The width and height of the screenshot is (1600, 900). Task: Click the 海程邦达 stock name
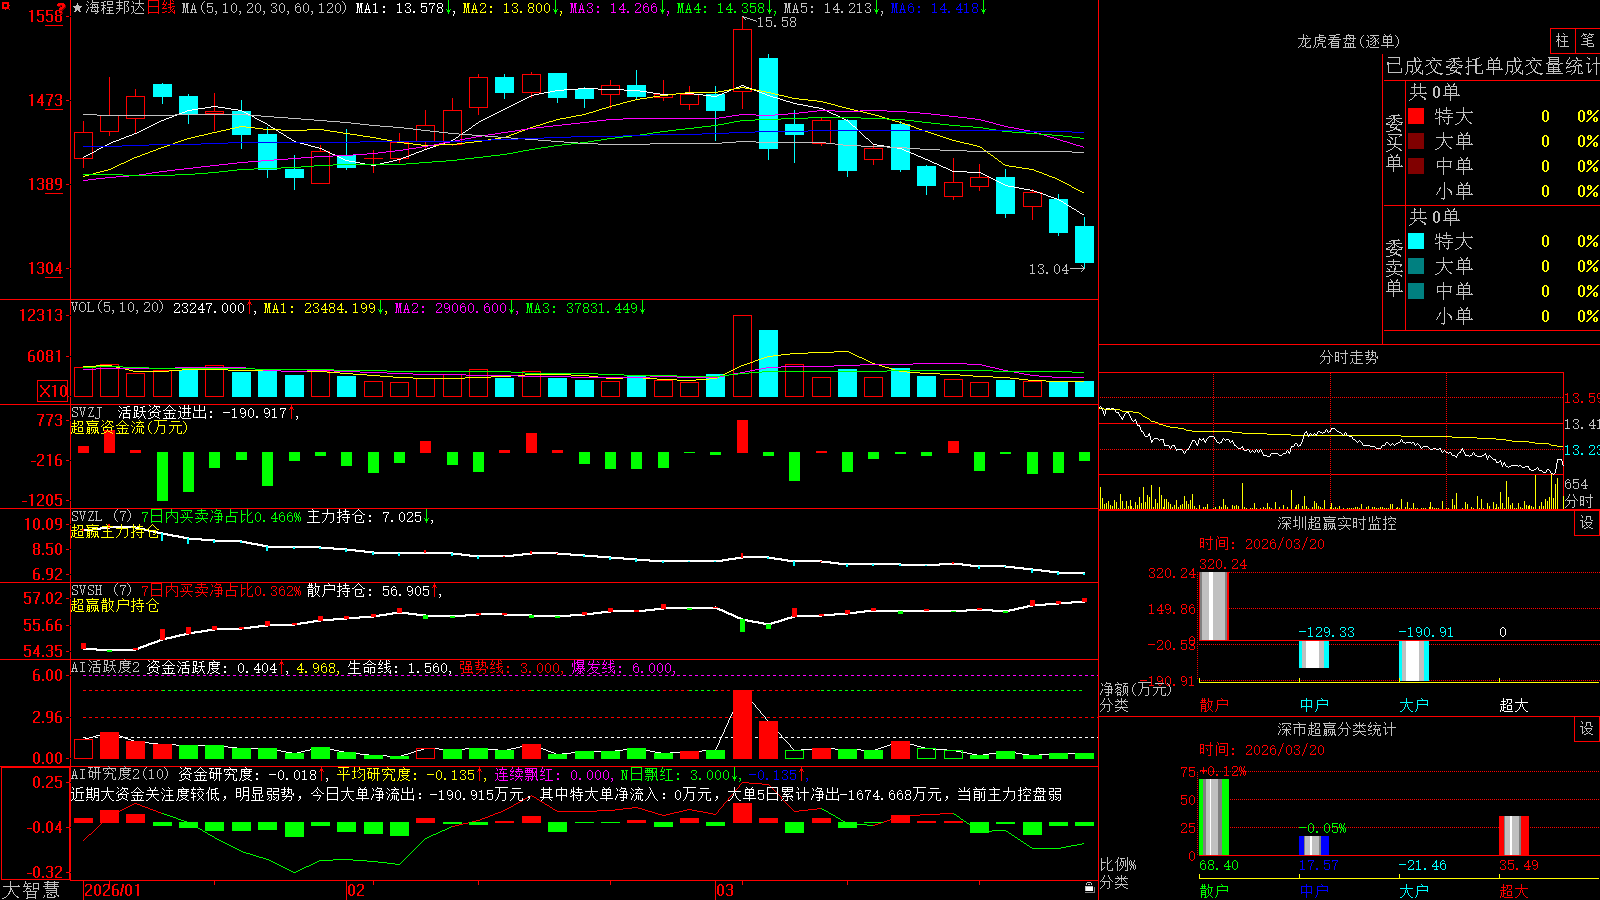115,8
